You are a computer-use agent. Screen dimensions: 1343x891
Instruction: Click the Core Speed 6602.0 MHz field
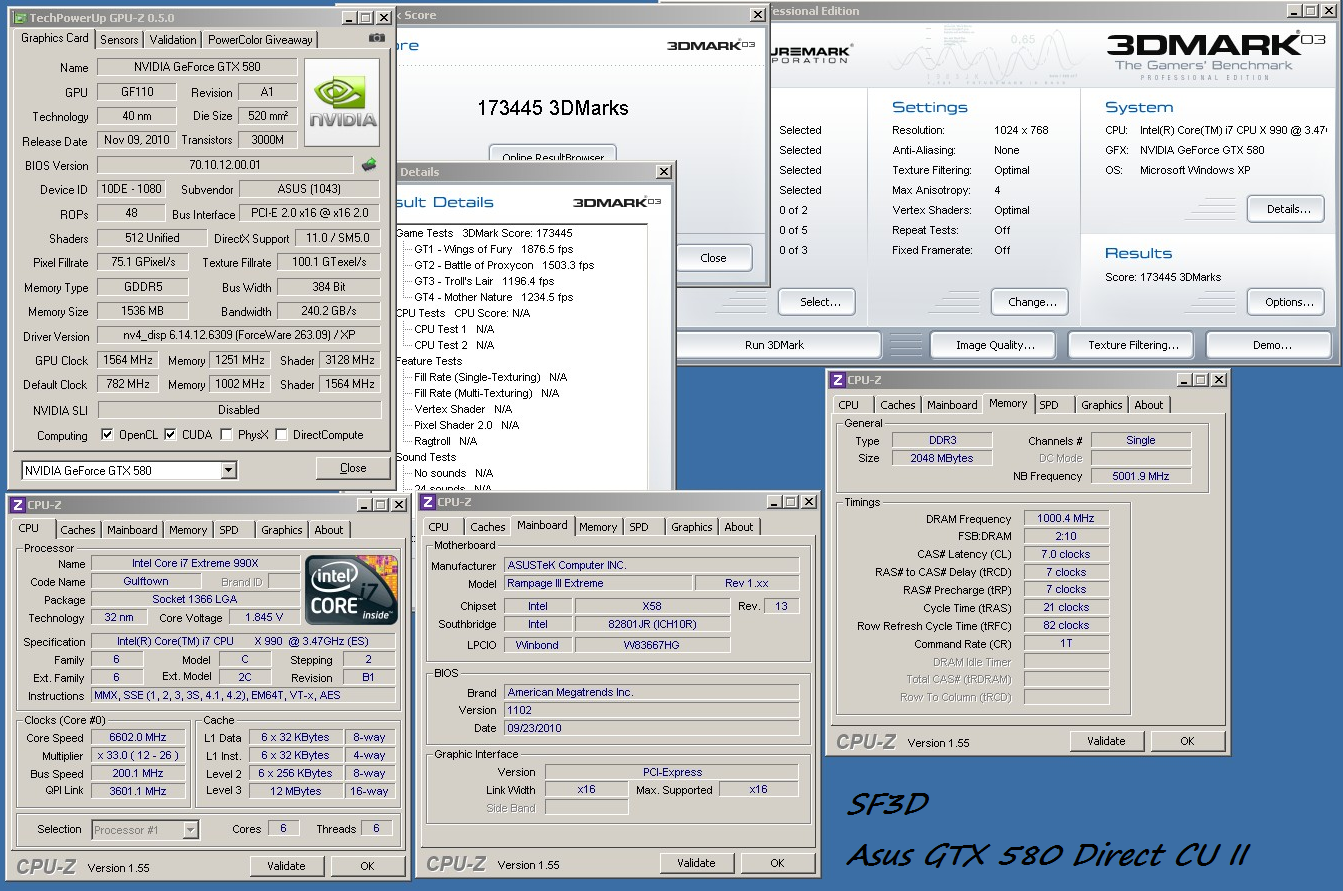(x=138, y=738)
